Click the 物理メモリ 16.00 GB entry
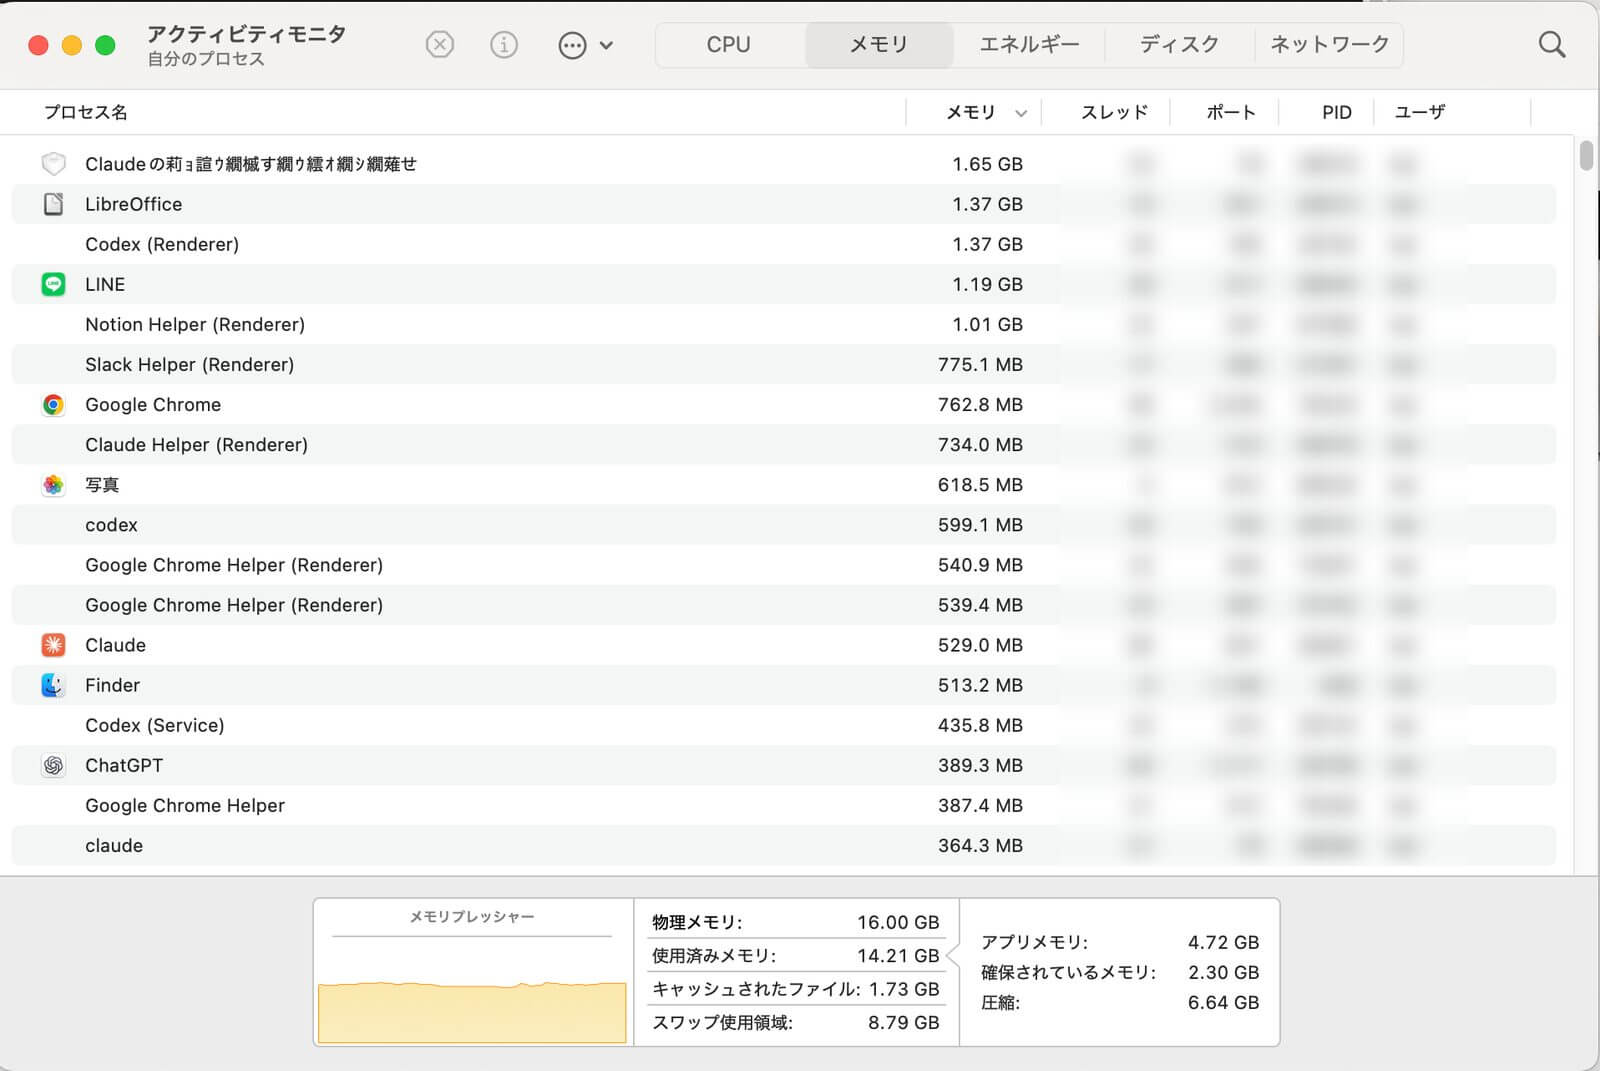Viewport: 1600px width, 1071px height. pyautogui.click(x=796, y=922)
